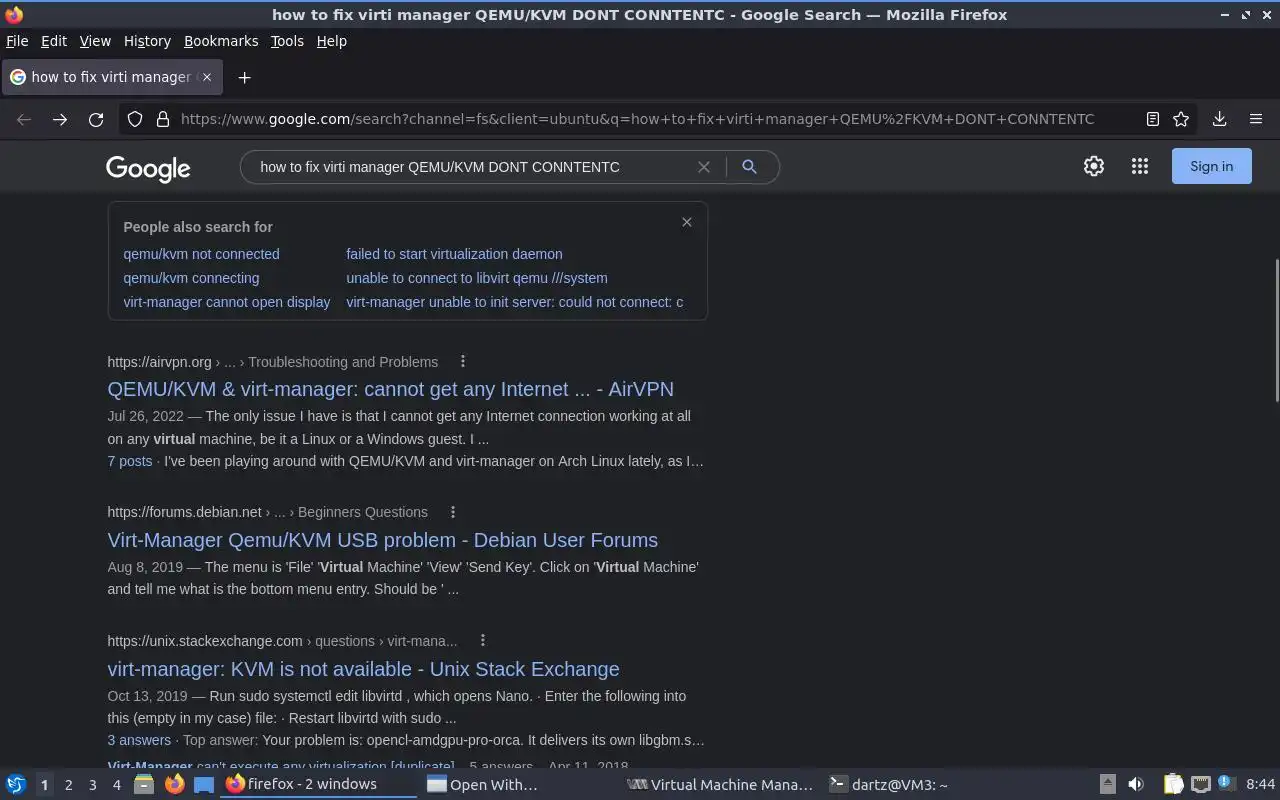Viewport: 1280px width, 800px height.
Task: Launch file manager from panel quicklaunch
Action: 144,784
